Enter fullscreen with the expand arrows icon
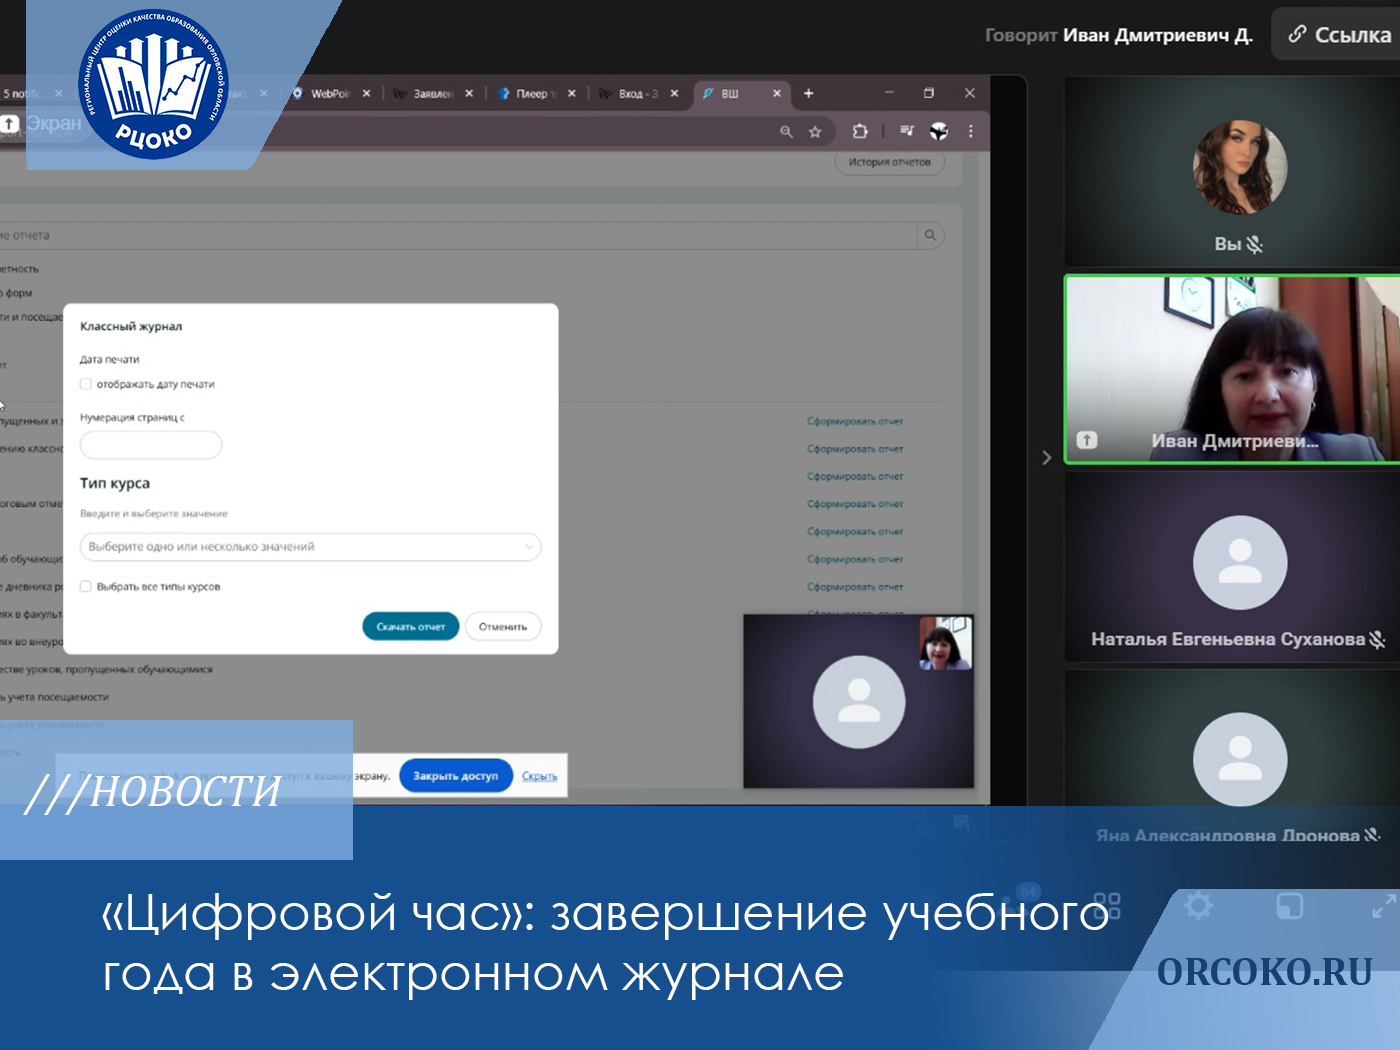 point(1383,906)
